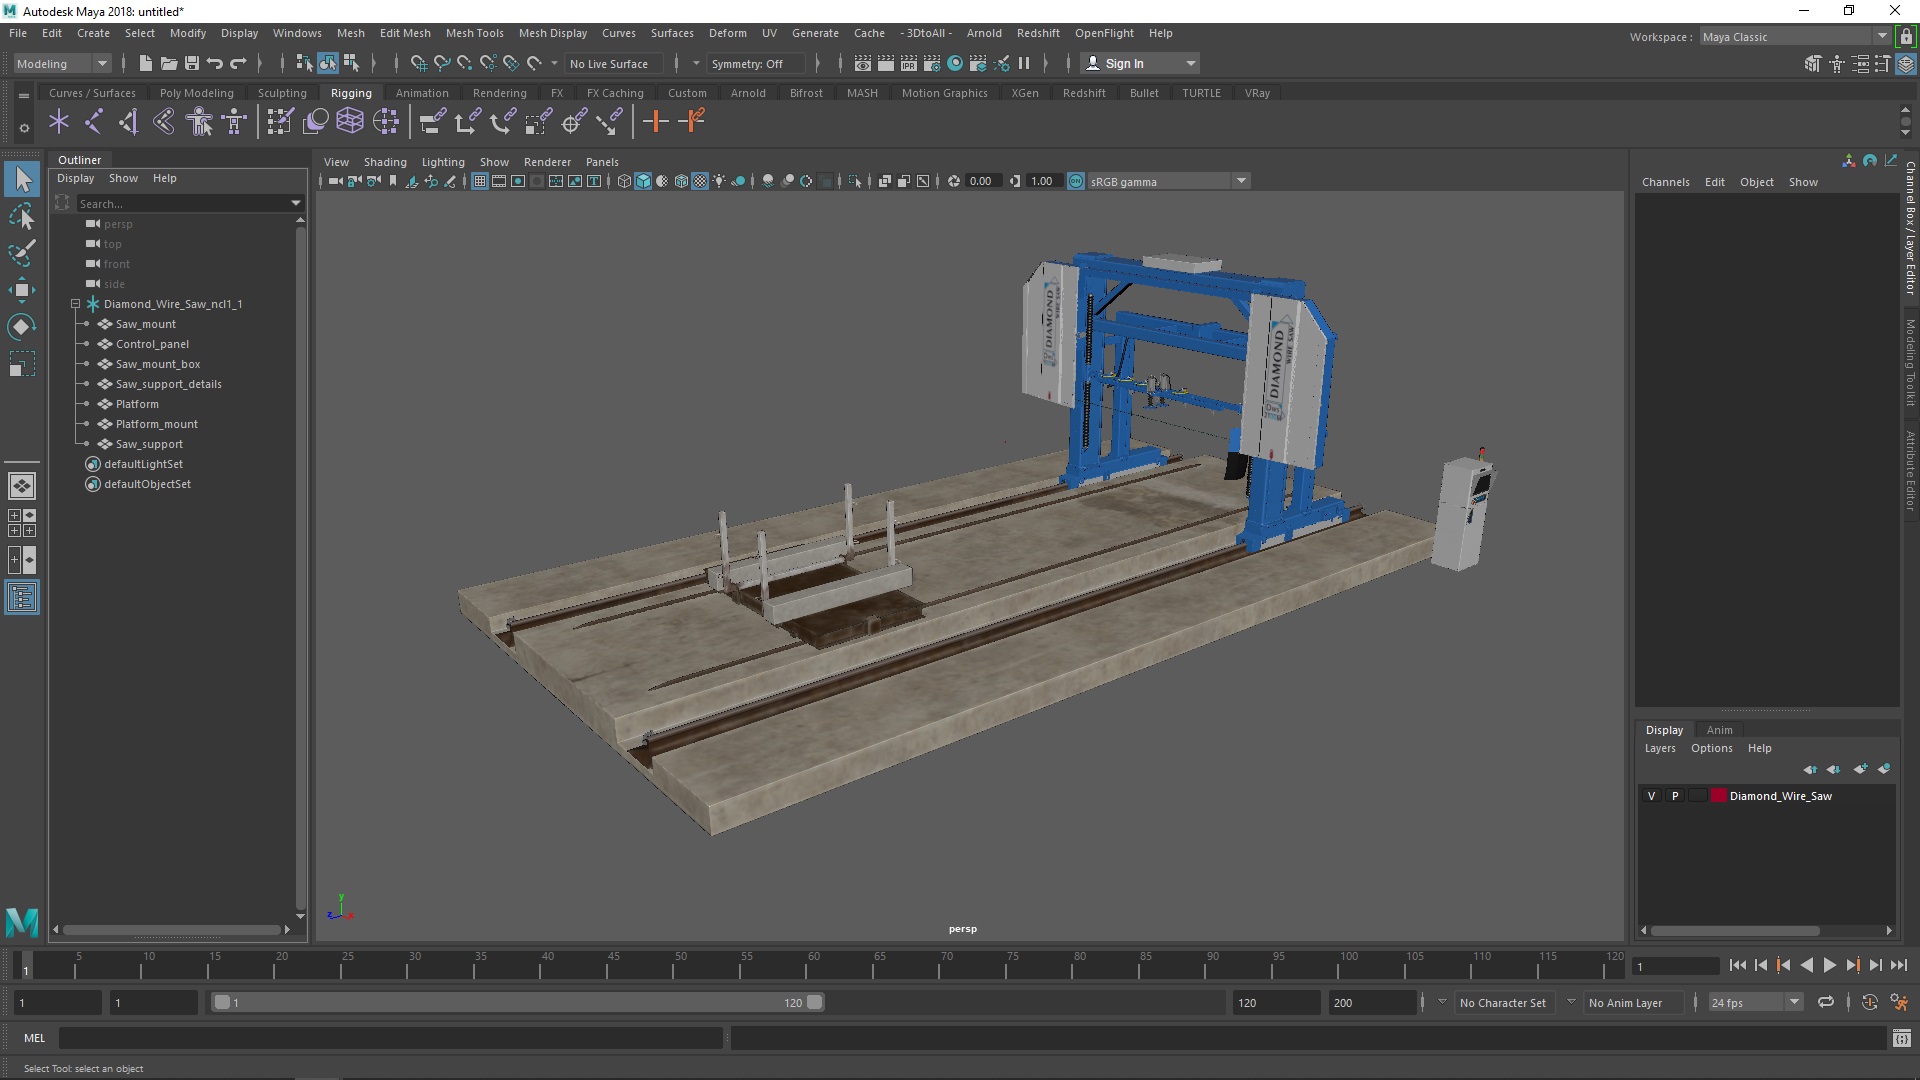Click the red Diamond_Wire_Saw layer color swatch
Screen dimensions: 1920x1080
pos(1718,796)
